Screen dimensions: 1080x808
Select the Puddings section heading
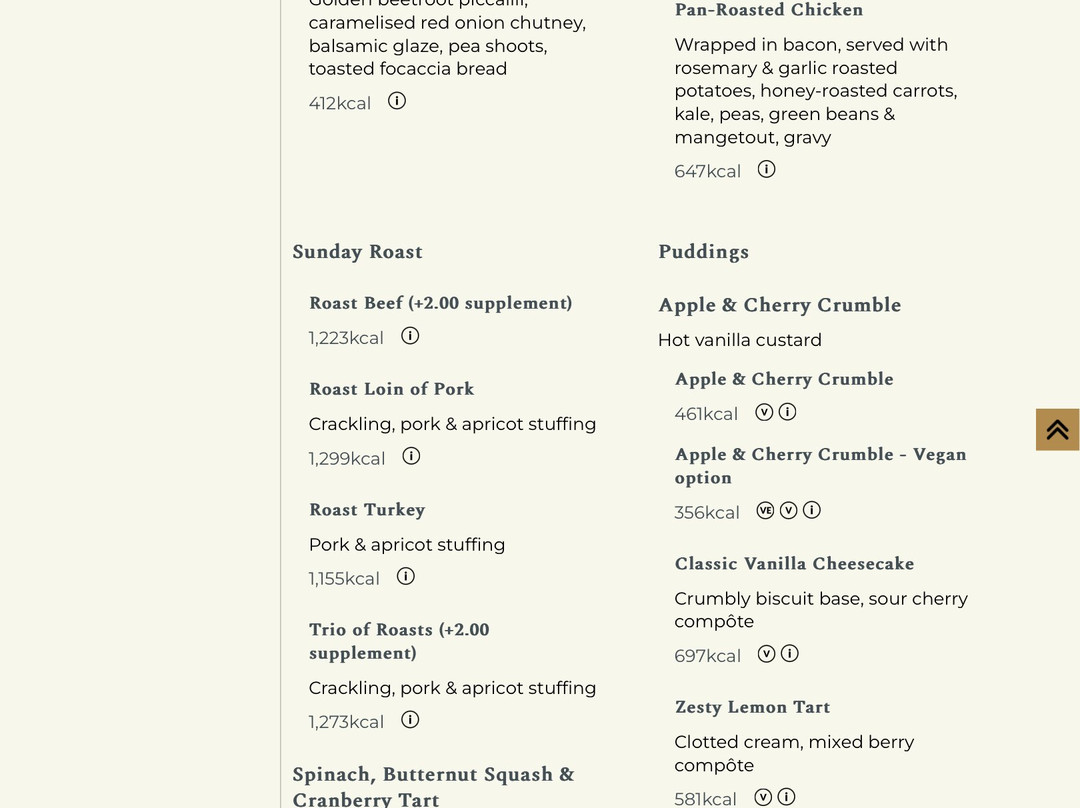click(x=703, y=252)
